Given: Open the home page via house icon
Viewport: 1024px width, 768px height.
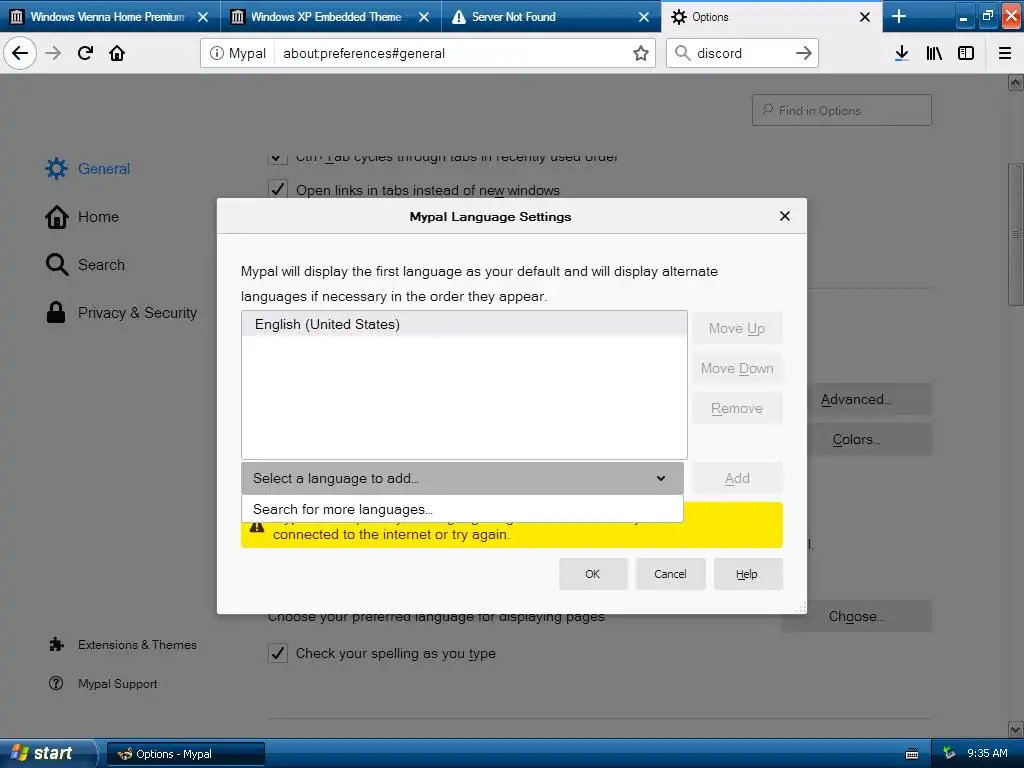Looking at the screenshot, I should coord(117,53).
